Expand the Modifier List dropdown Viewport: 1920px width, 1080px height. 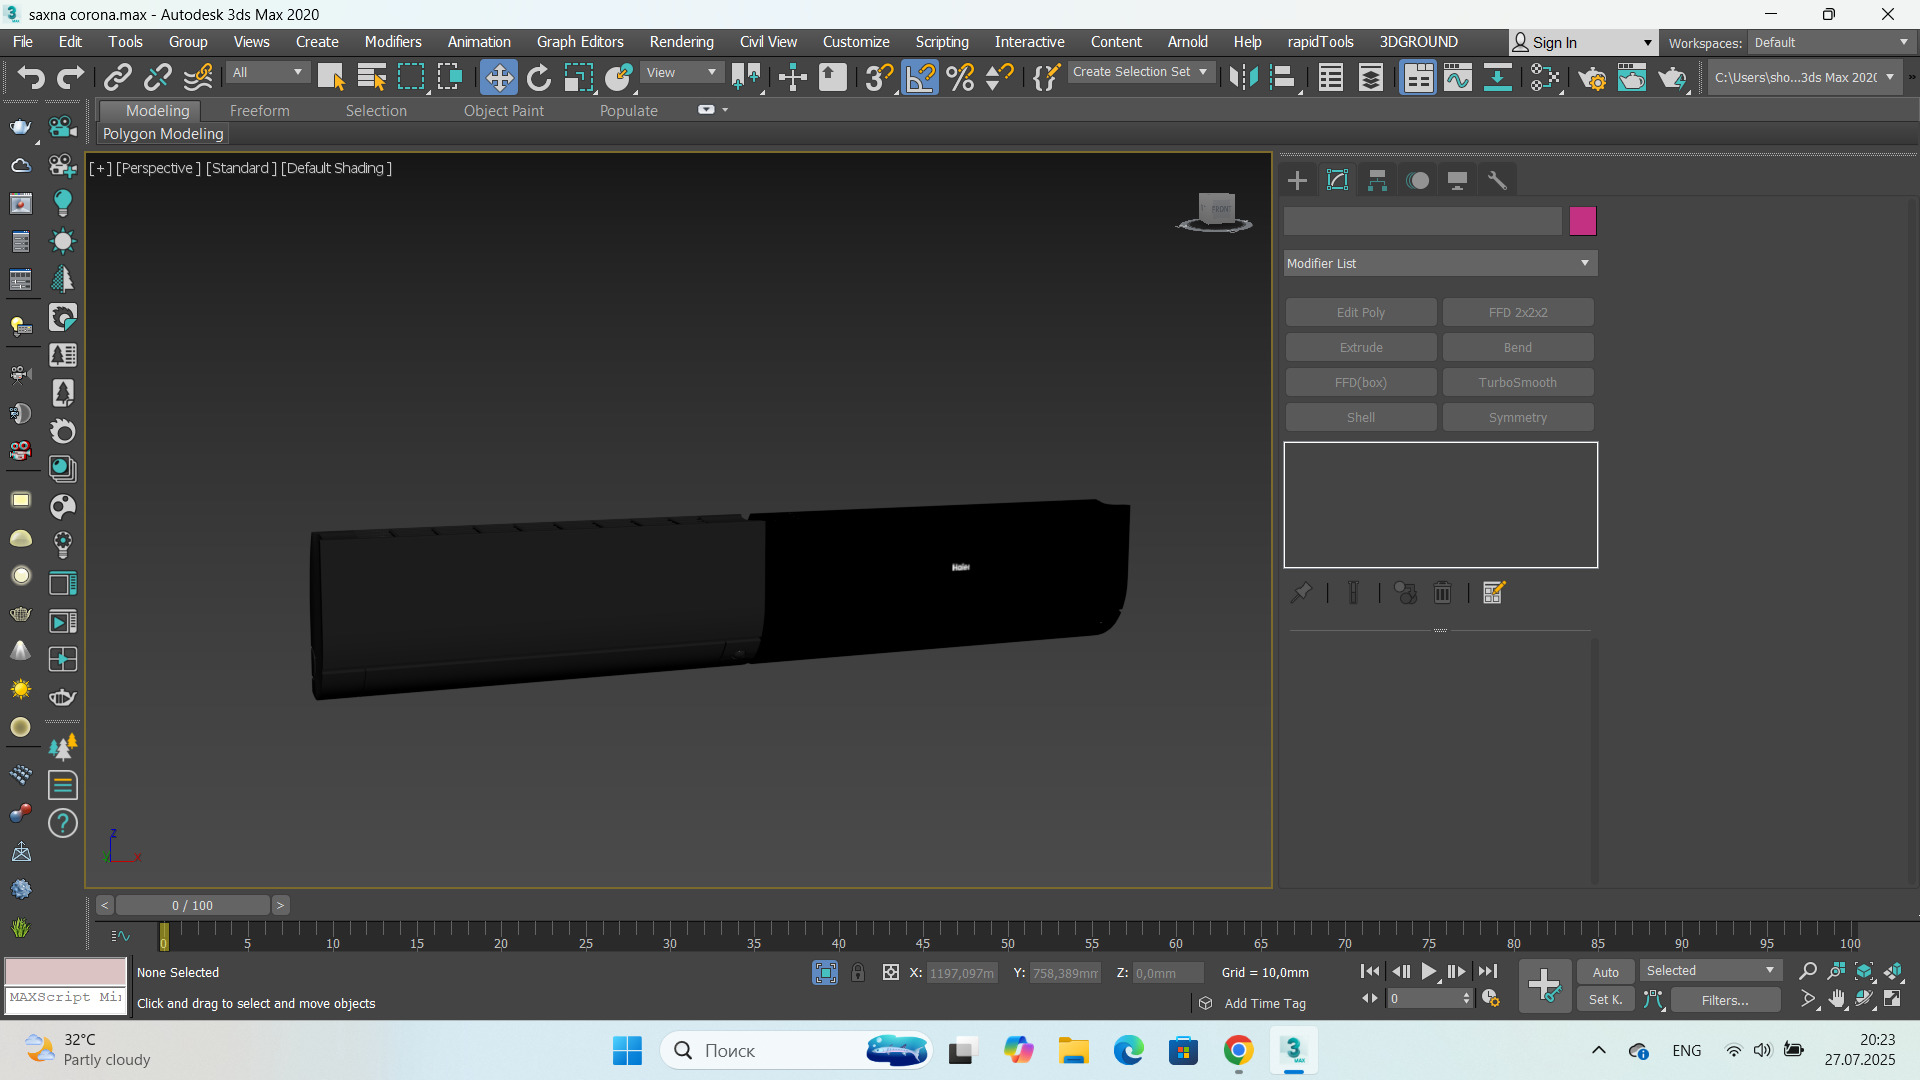[x=1440, y=263]
